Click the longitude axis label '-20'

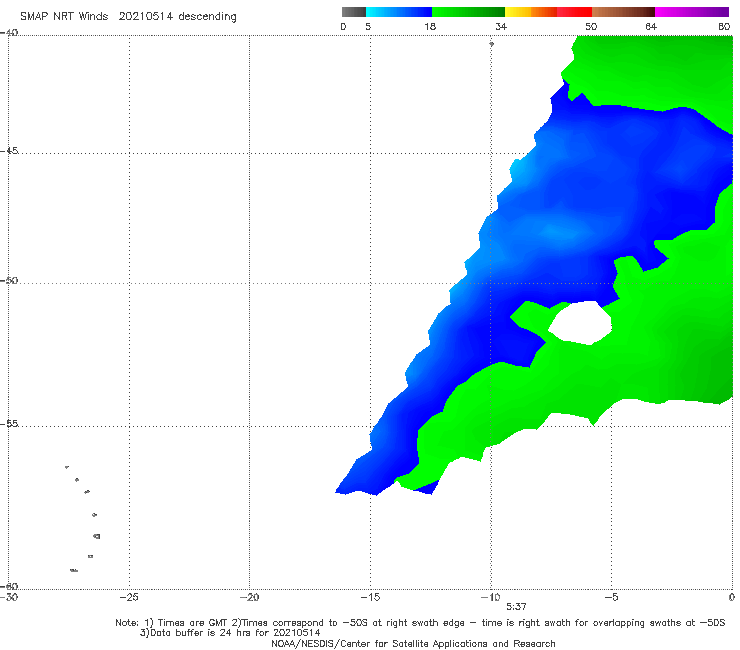pos(249,598)
